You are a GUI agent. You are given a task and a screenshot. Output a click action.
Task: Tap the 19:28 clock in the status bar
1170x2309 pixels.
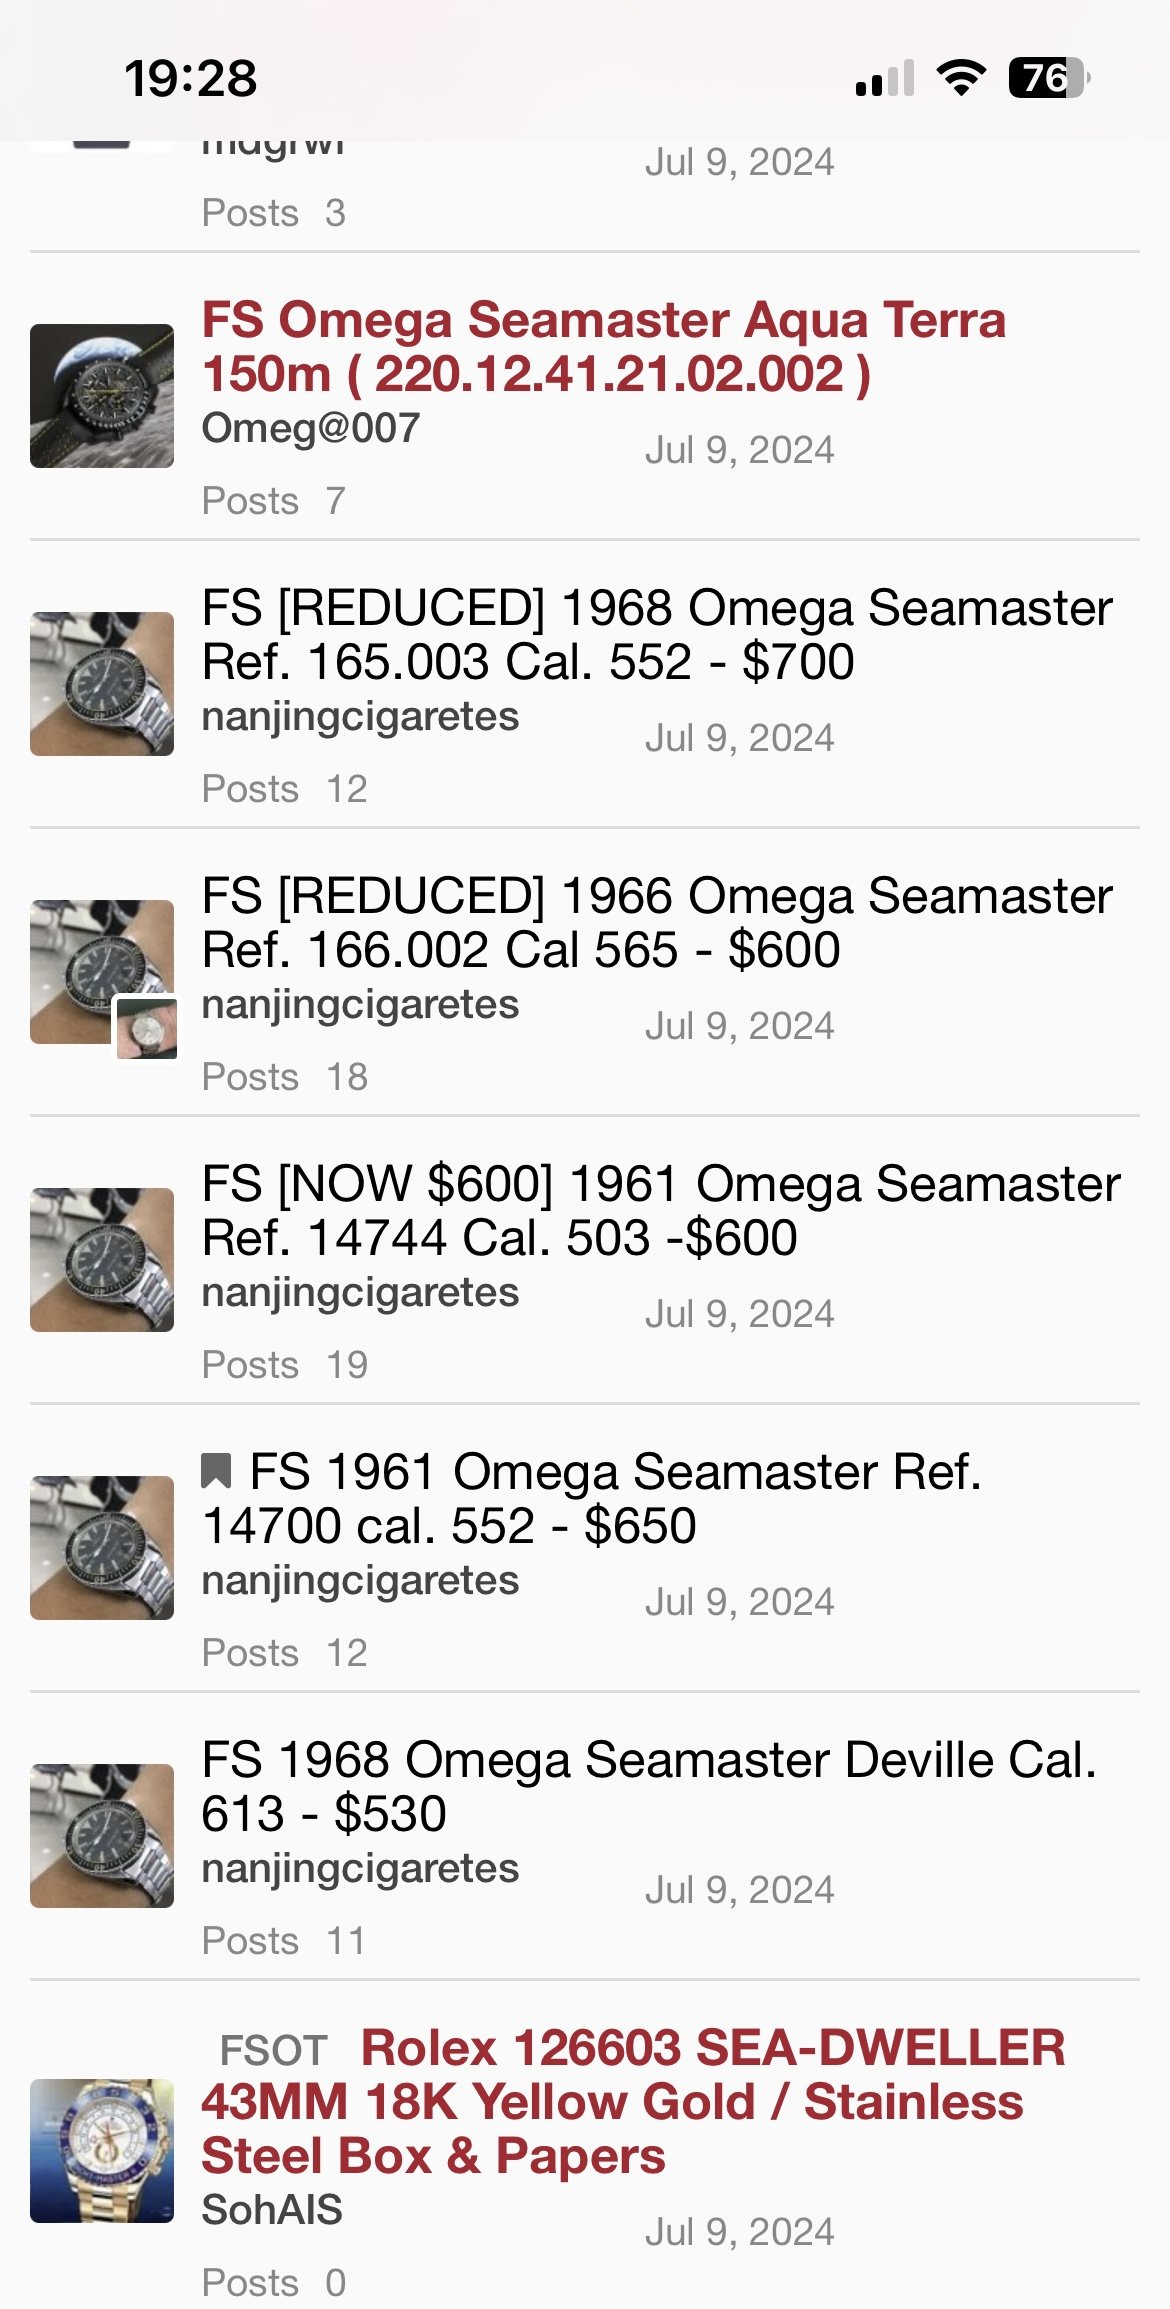[x=190, y=78]
